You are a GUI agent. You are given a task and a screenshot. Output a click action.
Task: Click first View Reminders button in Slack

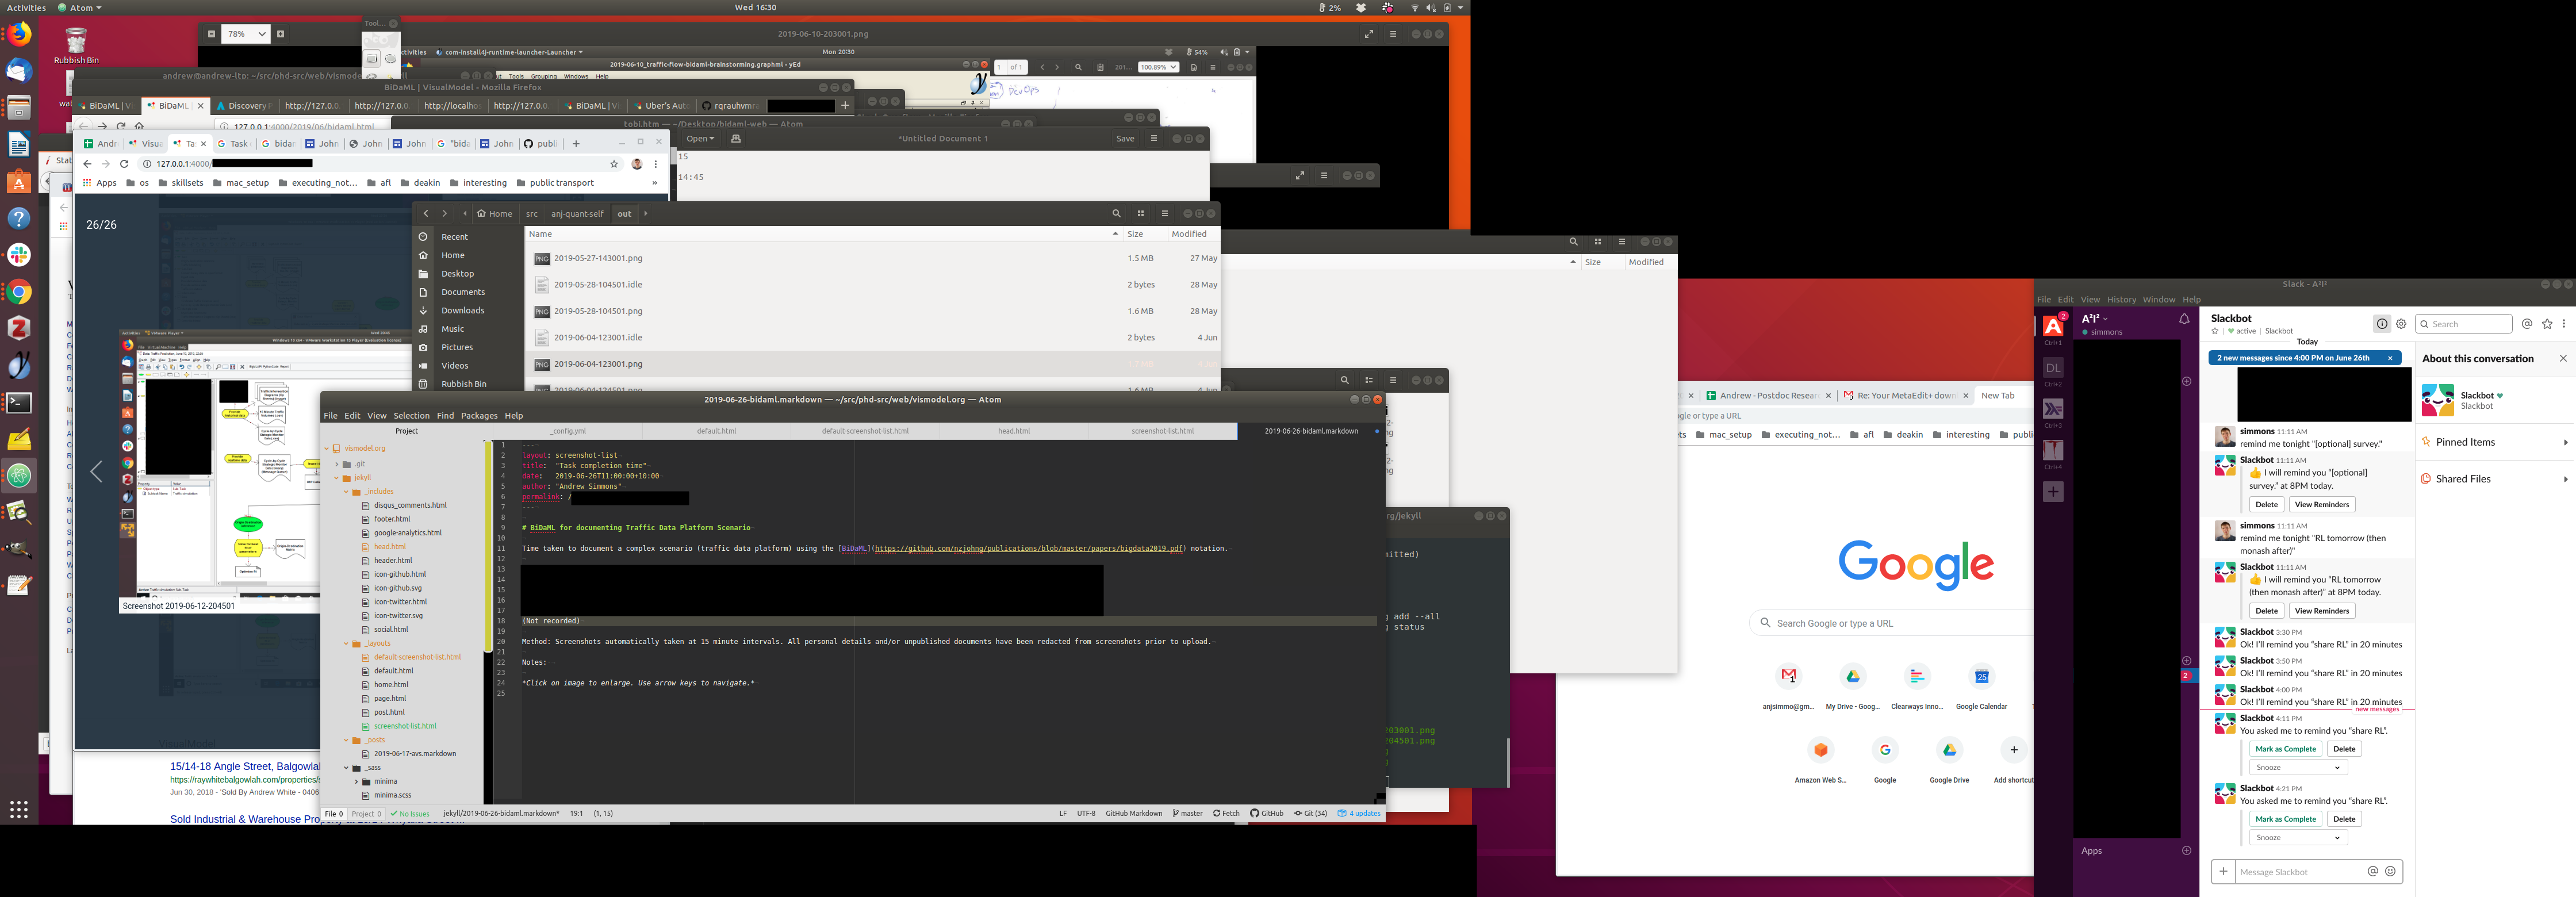pyautogui.click(x=2321, y=505)
